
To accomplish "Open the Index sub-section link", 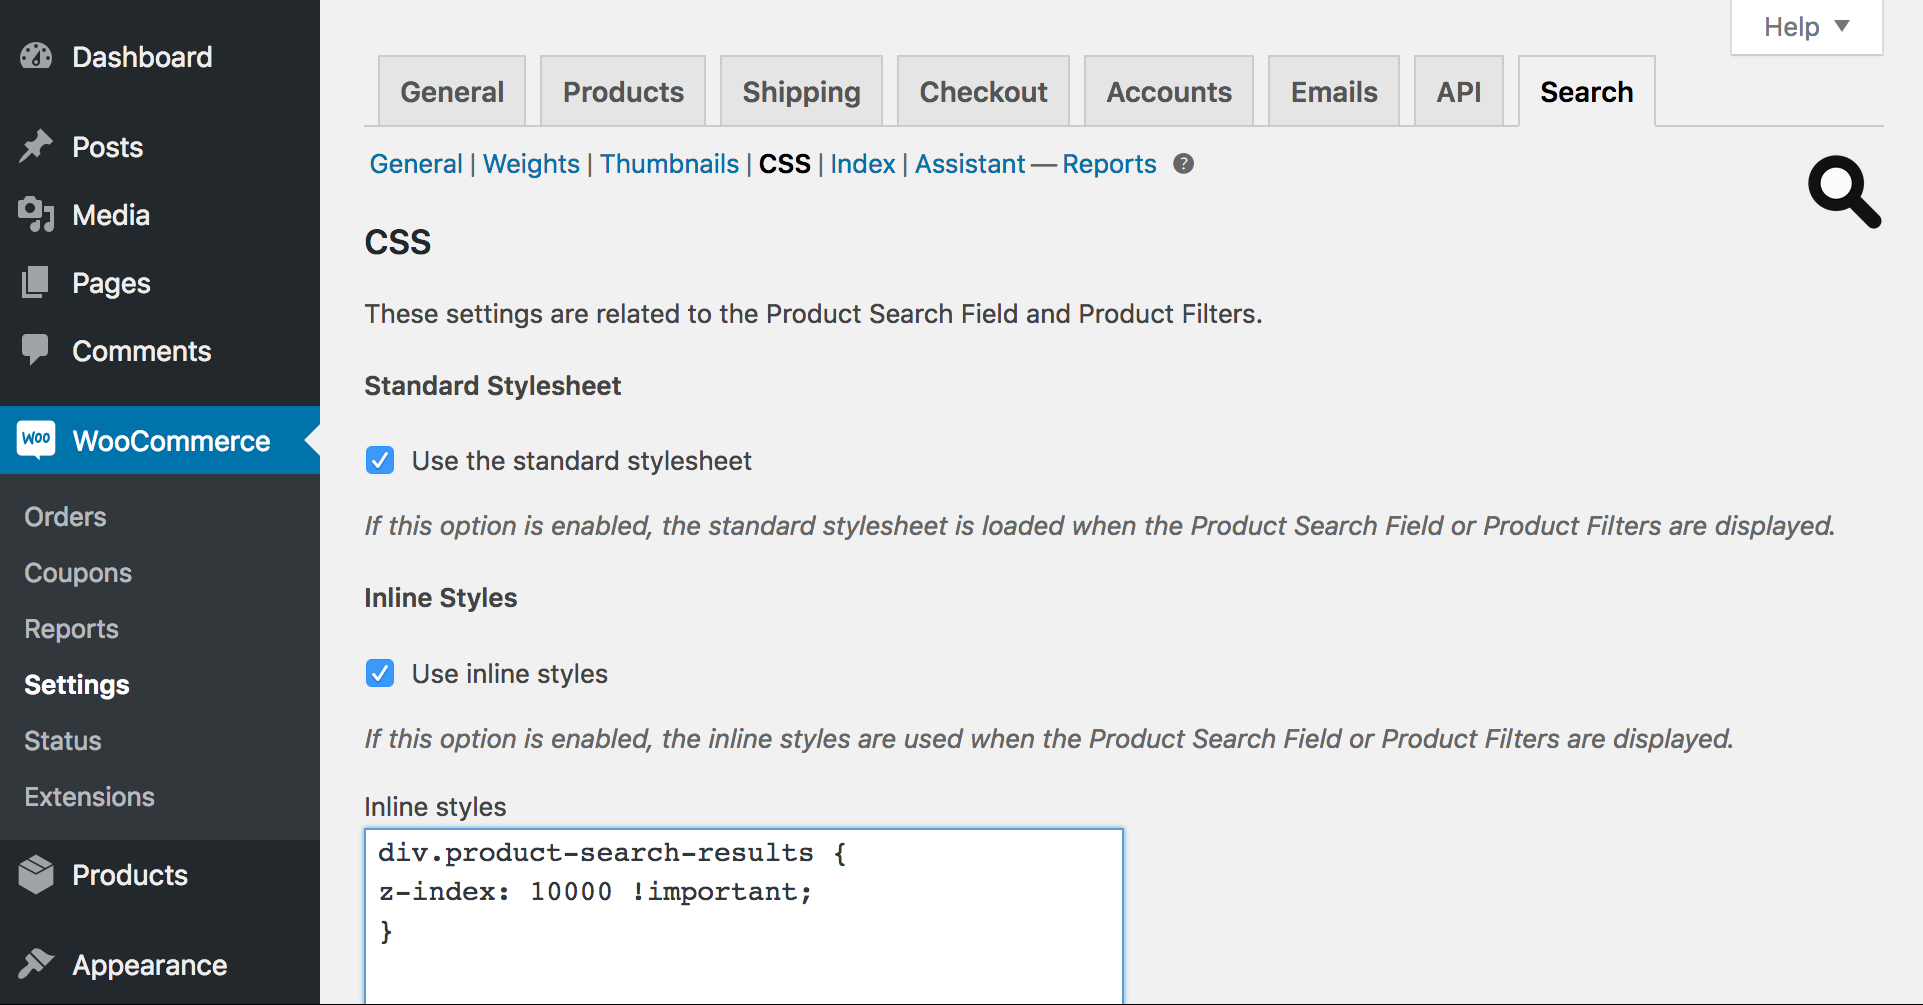I will pos(863,164).
